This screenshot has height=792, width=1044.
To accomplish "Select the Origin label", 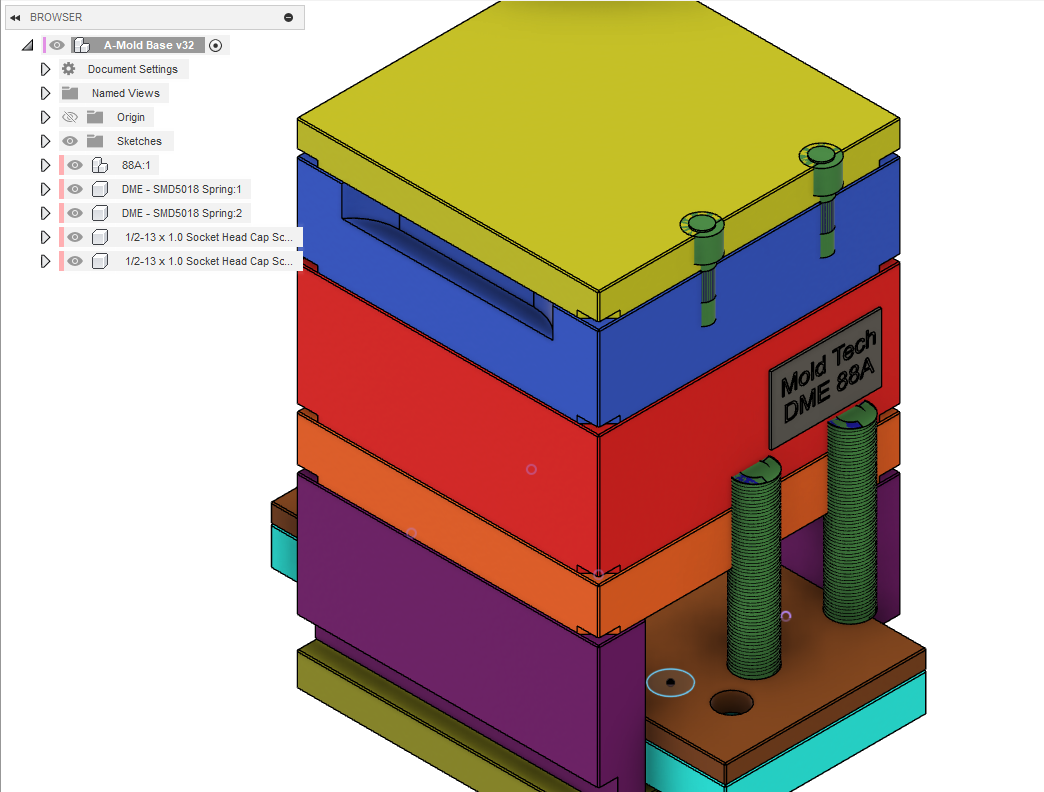I will (130, 117).
